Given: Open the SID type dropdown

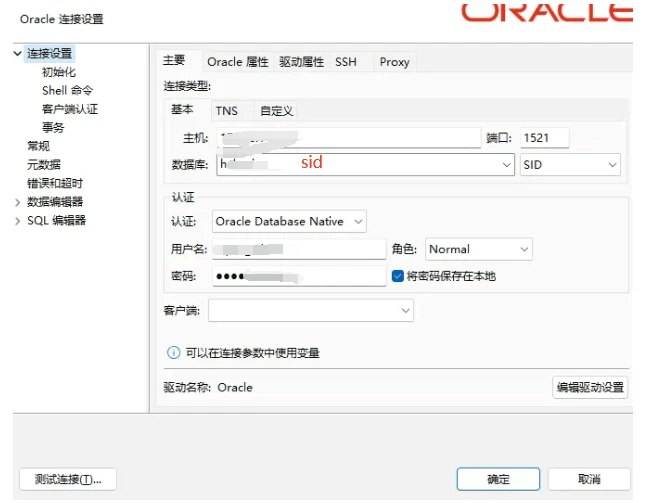Looking at the screenshot, I should (570, 165).
